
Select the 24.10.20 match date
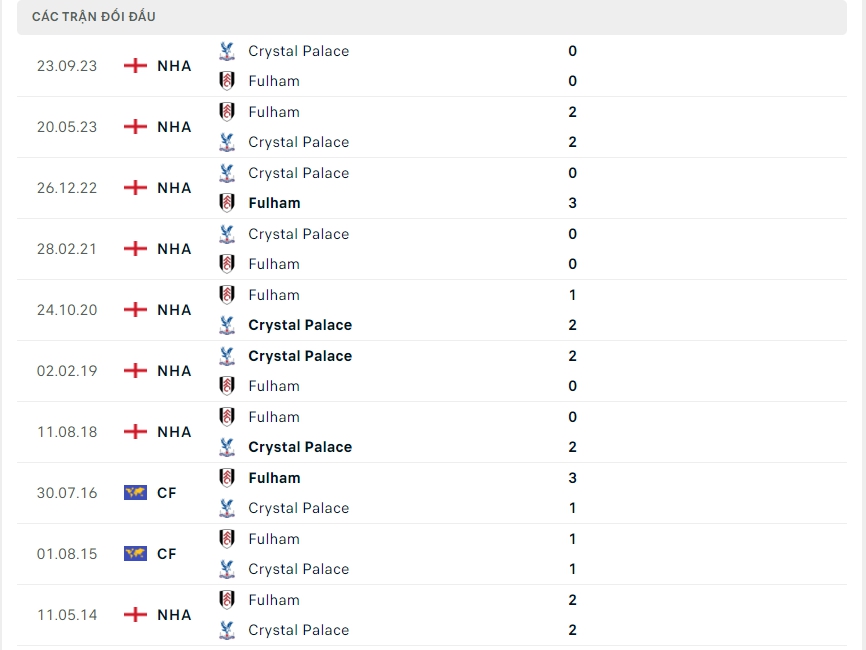coord(67,310)
